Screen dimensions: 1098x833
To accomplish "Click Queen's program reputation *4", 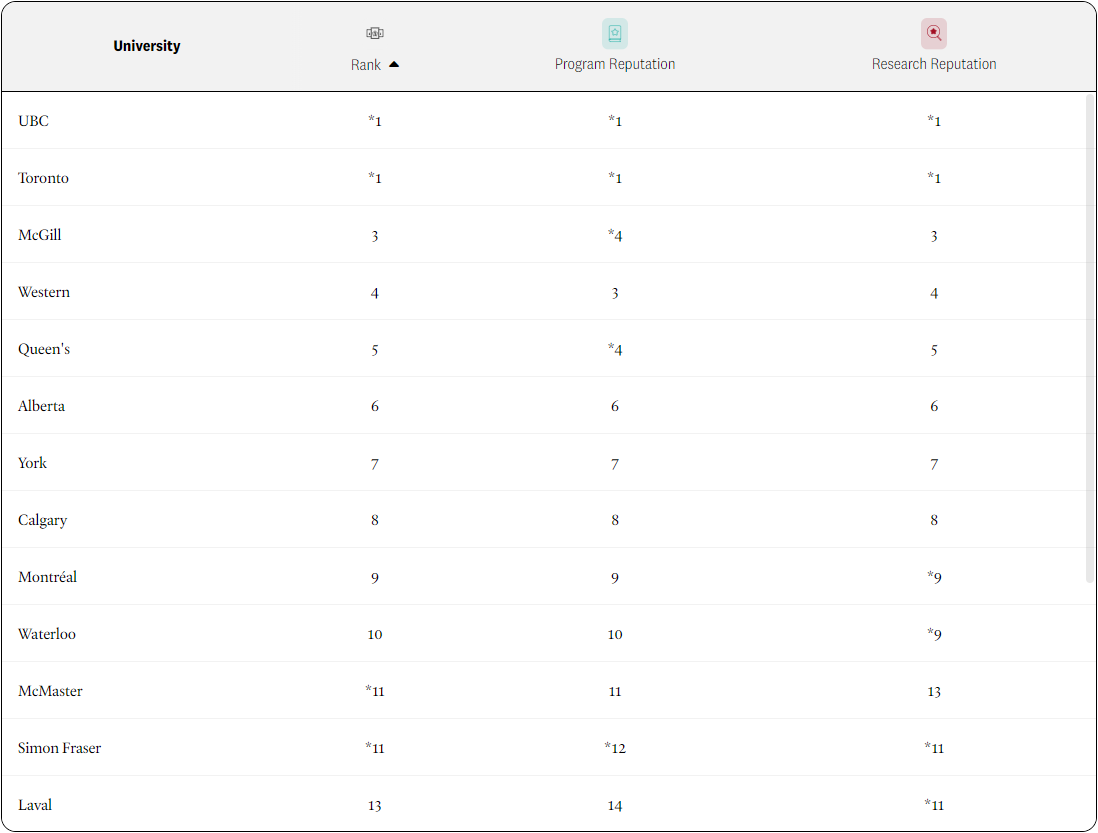I will [x=615, y=349].
